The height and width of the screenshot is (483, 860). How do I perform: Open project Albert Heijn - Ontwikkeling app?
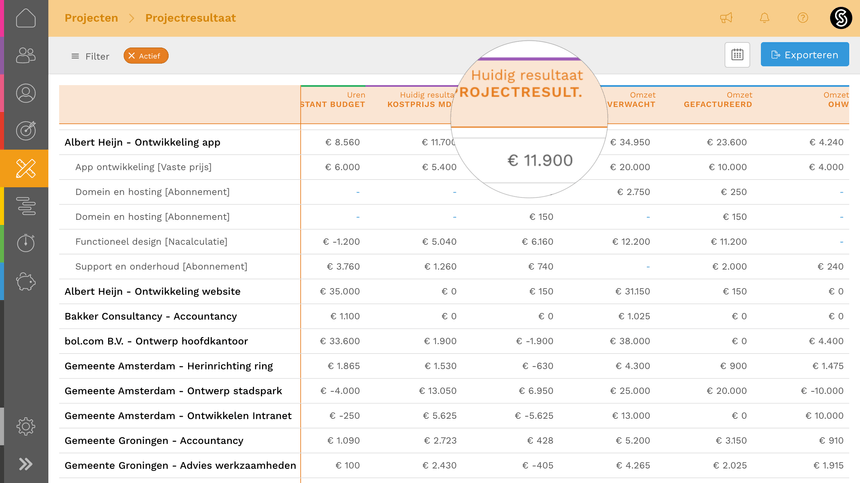point(143,142)
